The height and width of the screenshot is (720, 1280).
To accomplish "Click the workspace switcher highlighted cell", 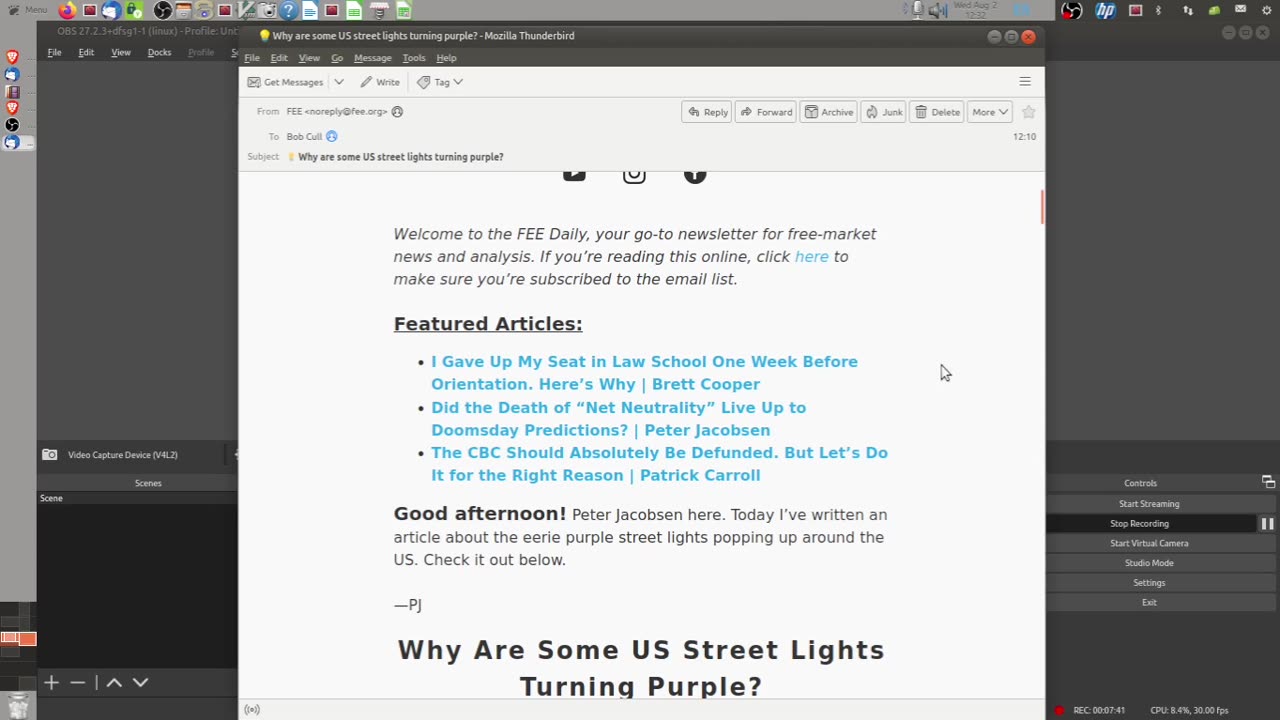I will tap(18, 638).
